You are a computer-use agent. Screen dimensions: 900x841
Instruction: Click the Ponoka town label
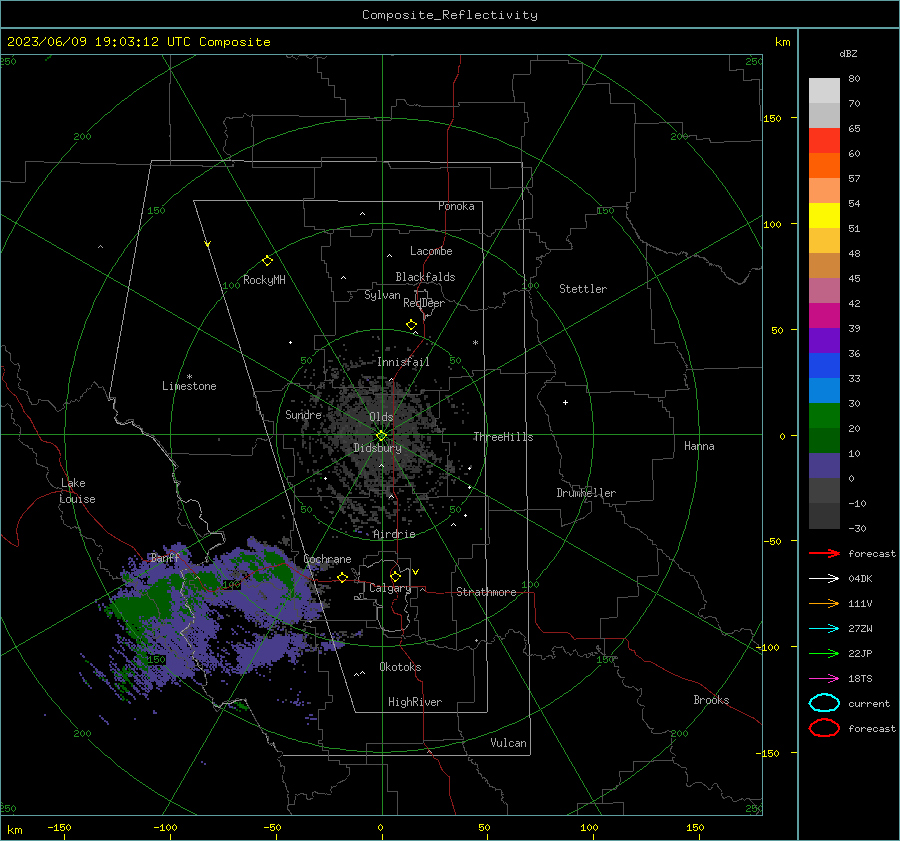[456, 206]
